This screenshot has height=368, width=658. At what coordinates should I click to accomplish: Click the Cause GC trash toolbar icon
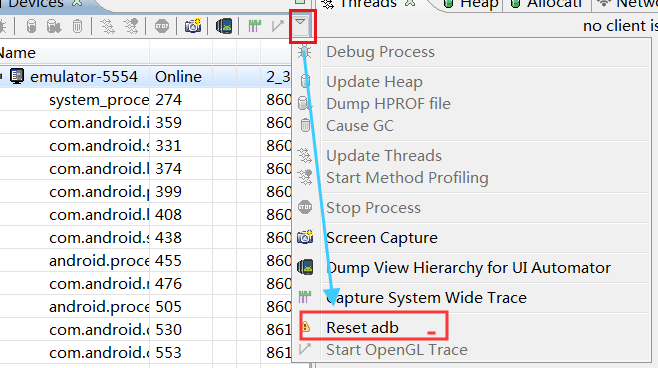[77, 26]
